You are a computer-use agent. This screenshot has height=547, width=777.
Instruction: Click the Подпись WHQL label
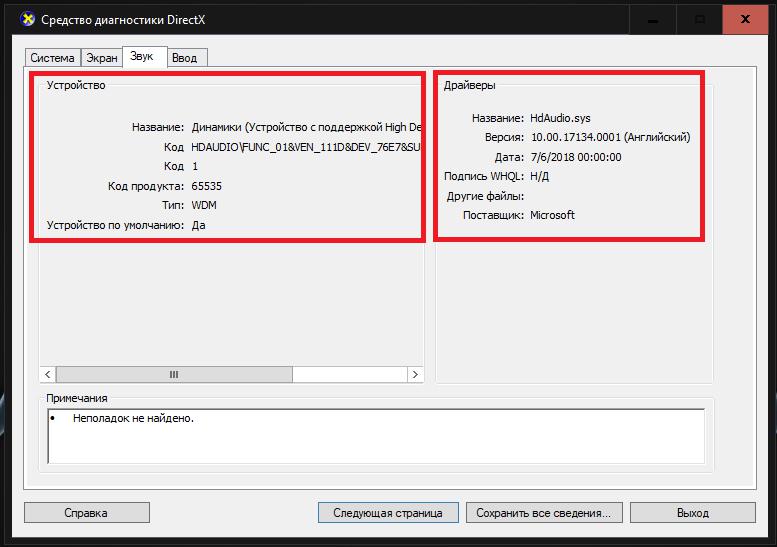484,176
